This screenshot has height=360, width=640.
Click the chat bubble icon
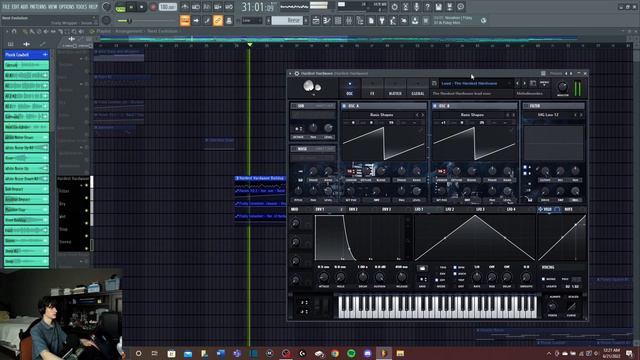coord(460,7)
